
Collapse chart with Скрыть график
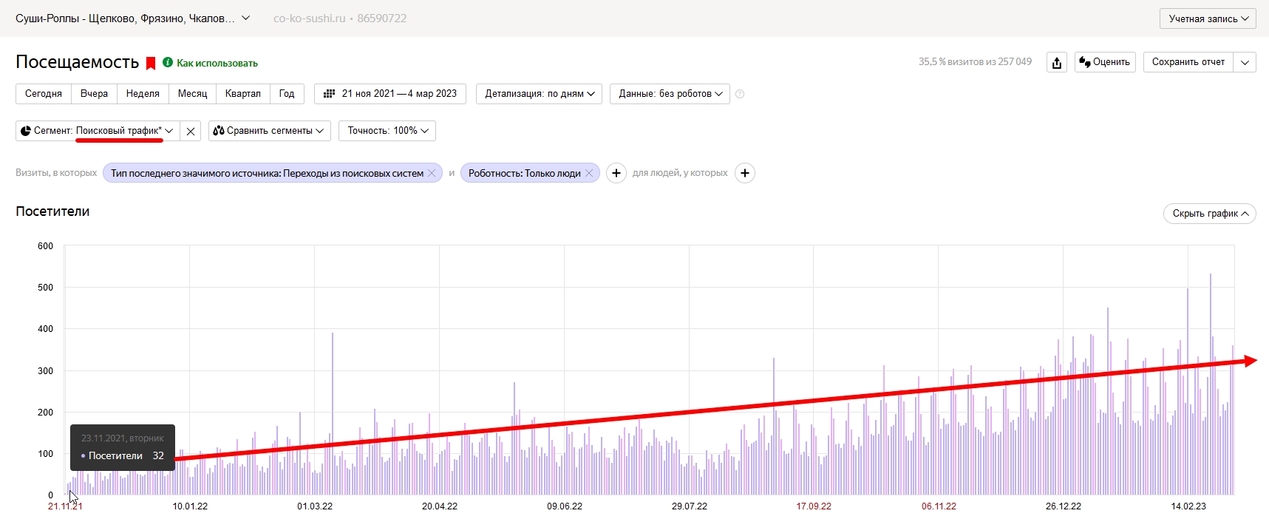pos(1208,214)
